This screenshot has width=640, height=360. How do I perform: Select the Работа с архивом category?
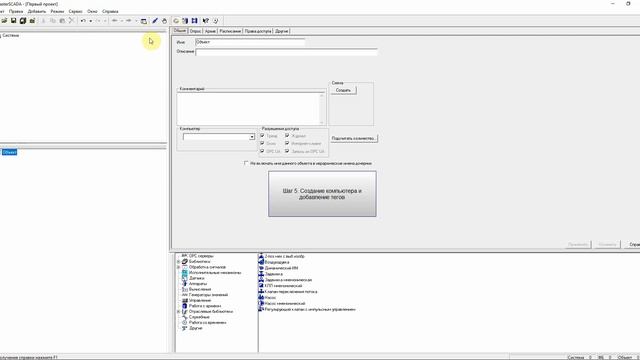coord(205,306)
